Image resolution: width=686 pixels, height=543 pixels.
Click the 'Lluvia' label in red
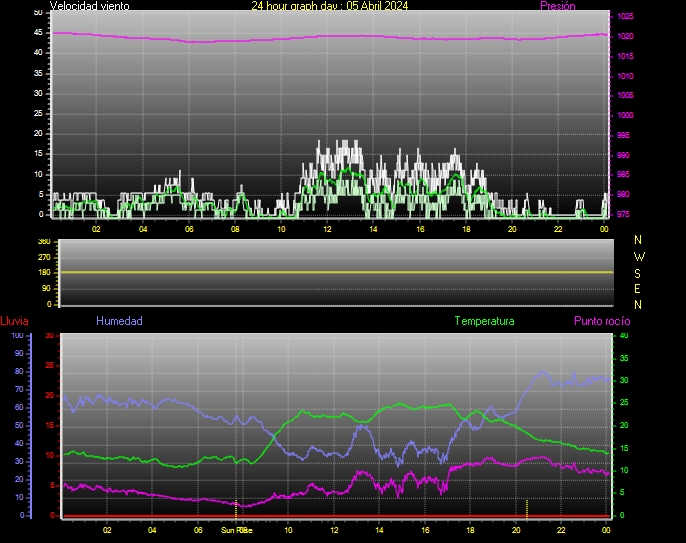tap(14, 321)
